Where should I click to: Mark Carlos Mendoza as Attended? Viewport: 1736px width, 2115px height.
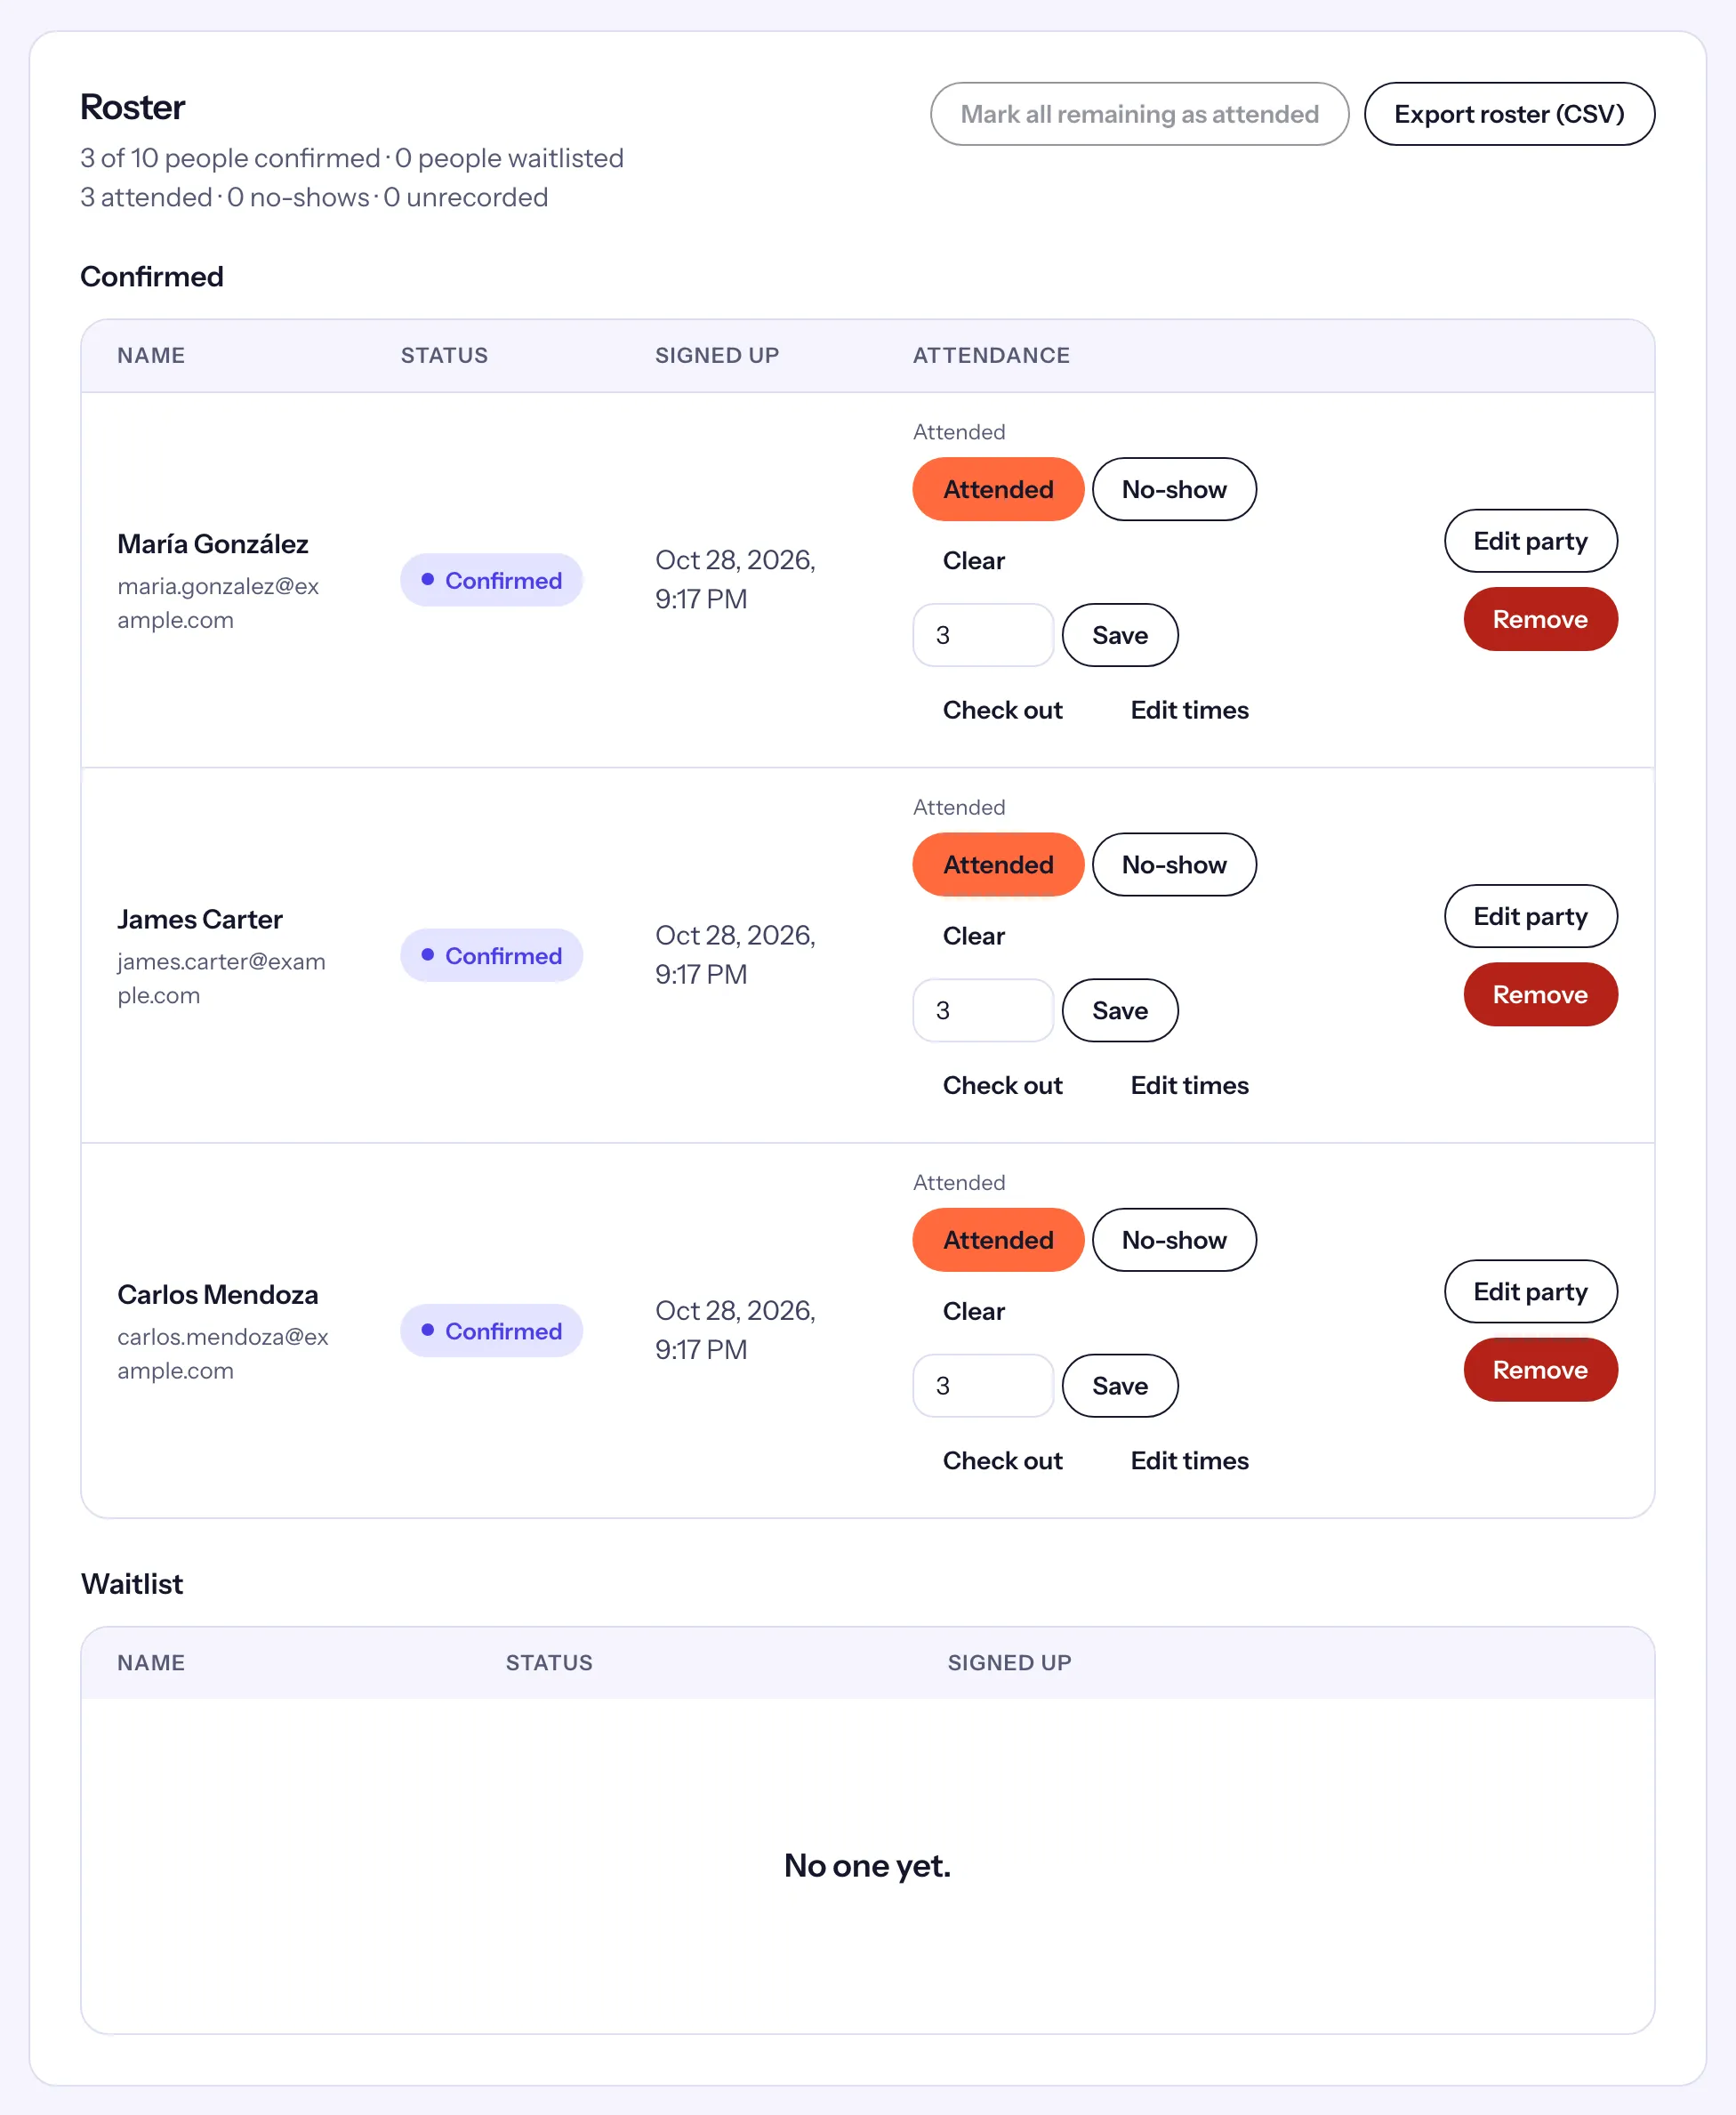coord(998,1240)
